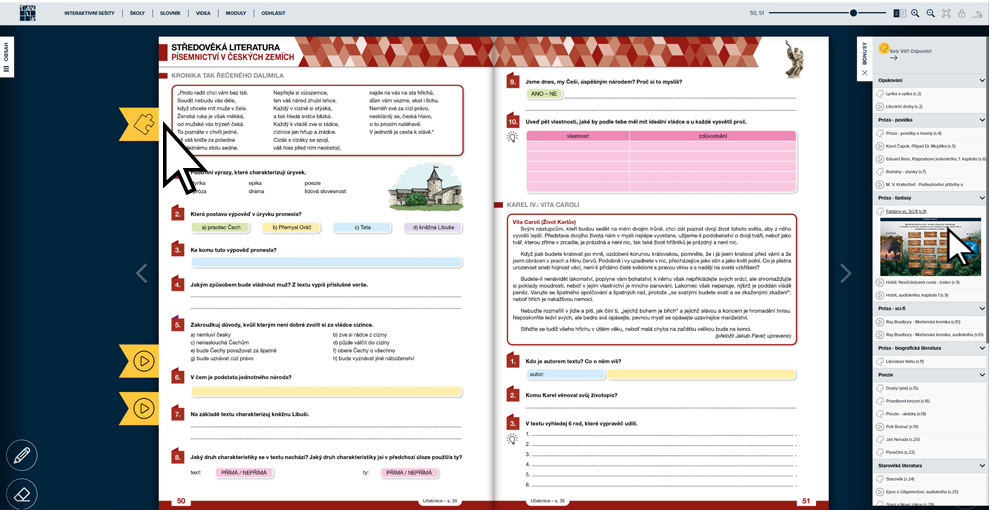This screenshot has height=510, width=991.
Task: Choose answer c) Teta
Action: tap(362, 228)
